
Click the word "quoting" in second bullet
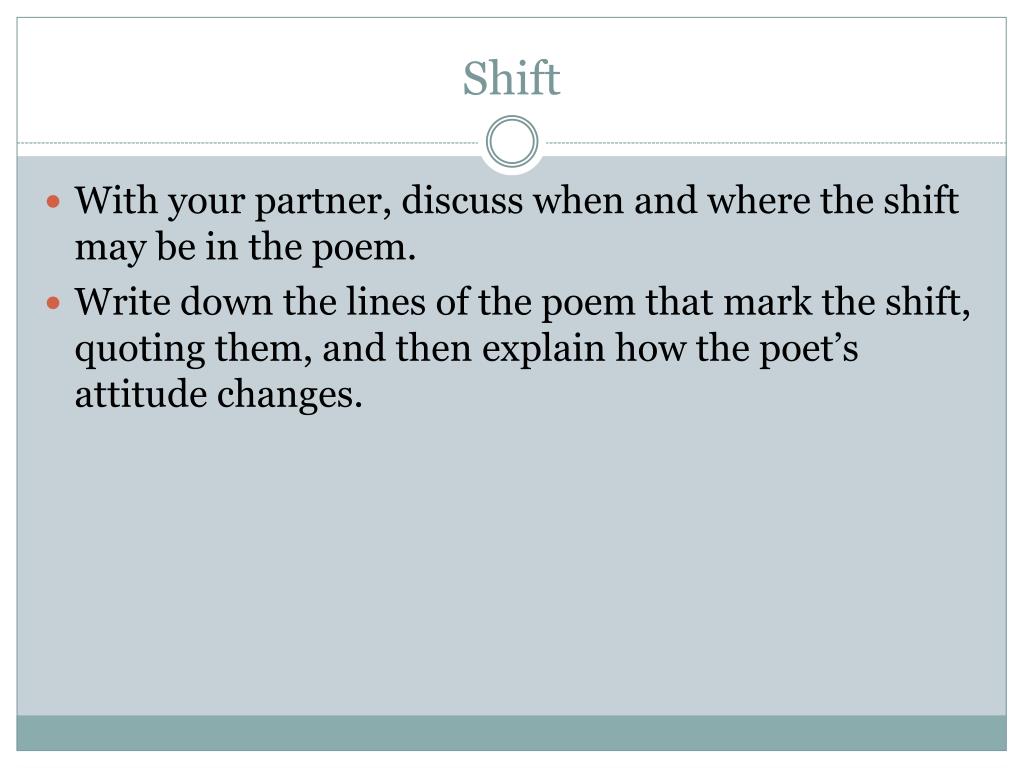pos(140,350)
